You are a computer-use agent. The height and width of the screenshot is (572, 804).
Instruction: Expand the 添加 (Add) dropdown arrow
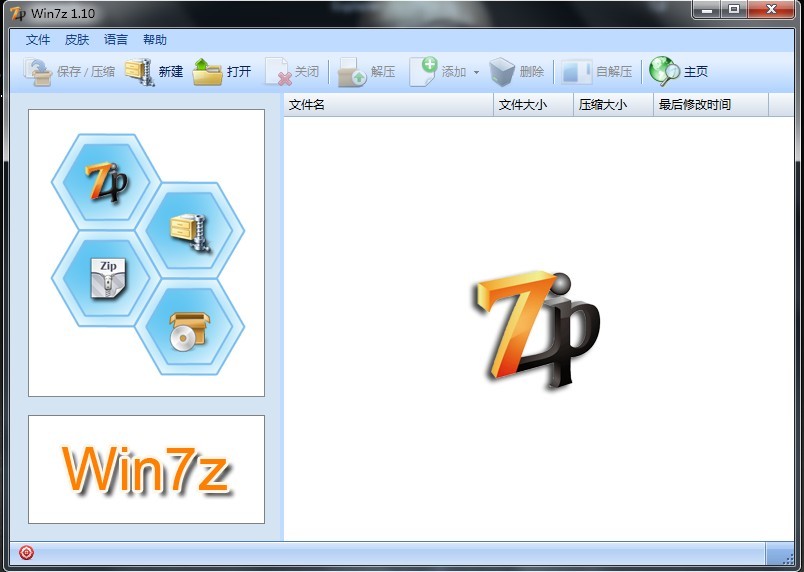[x=476, y=72]
